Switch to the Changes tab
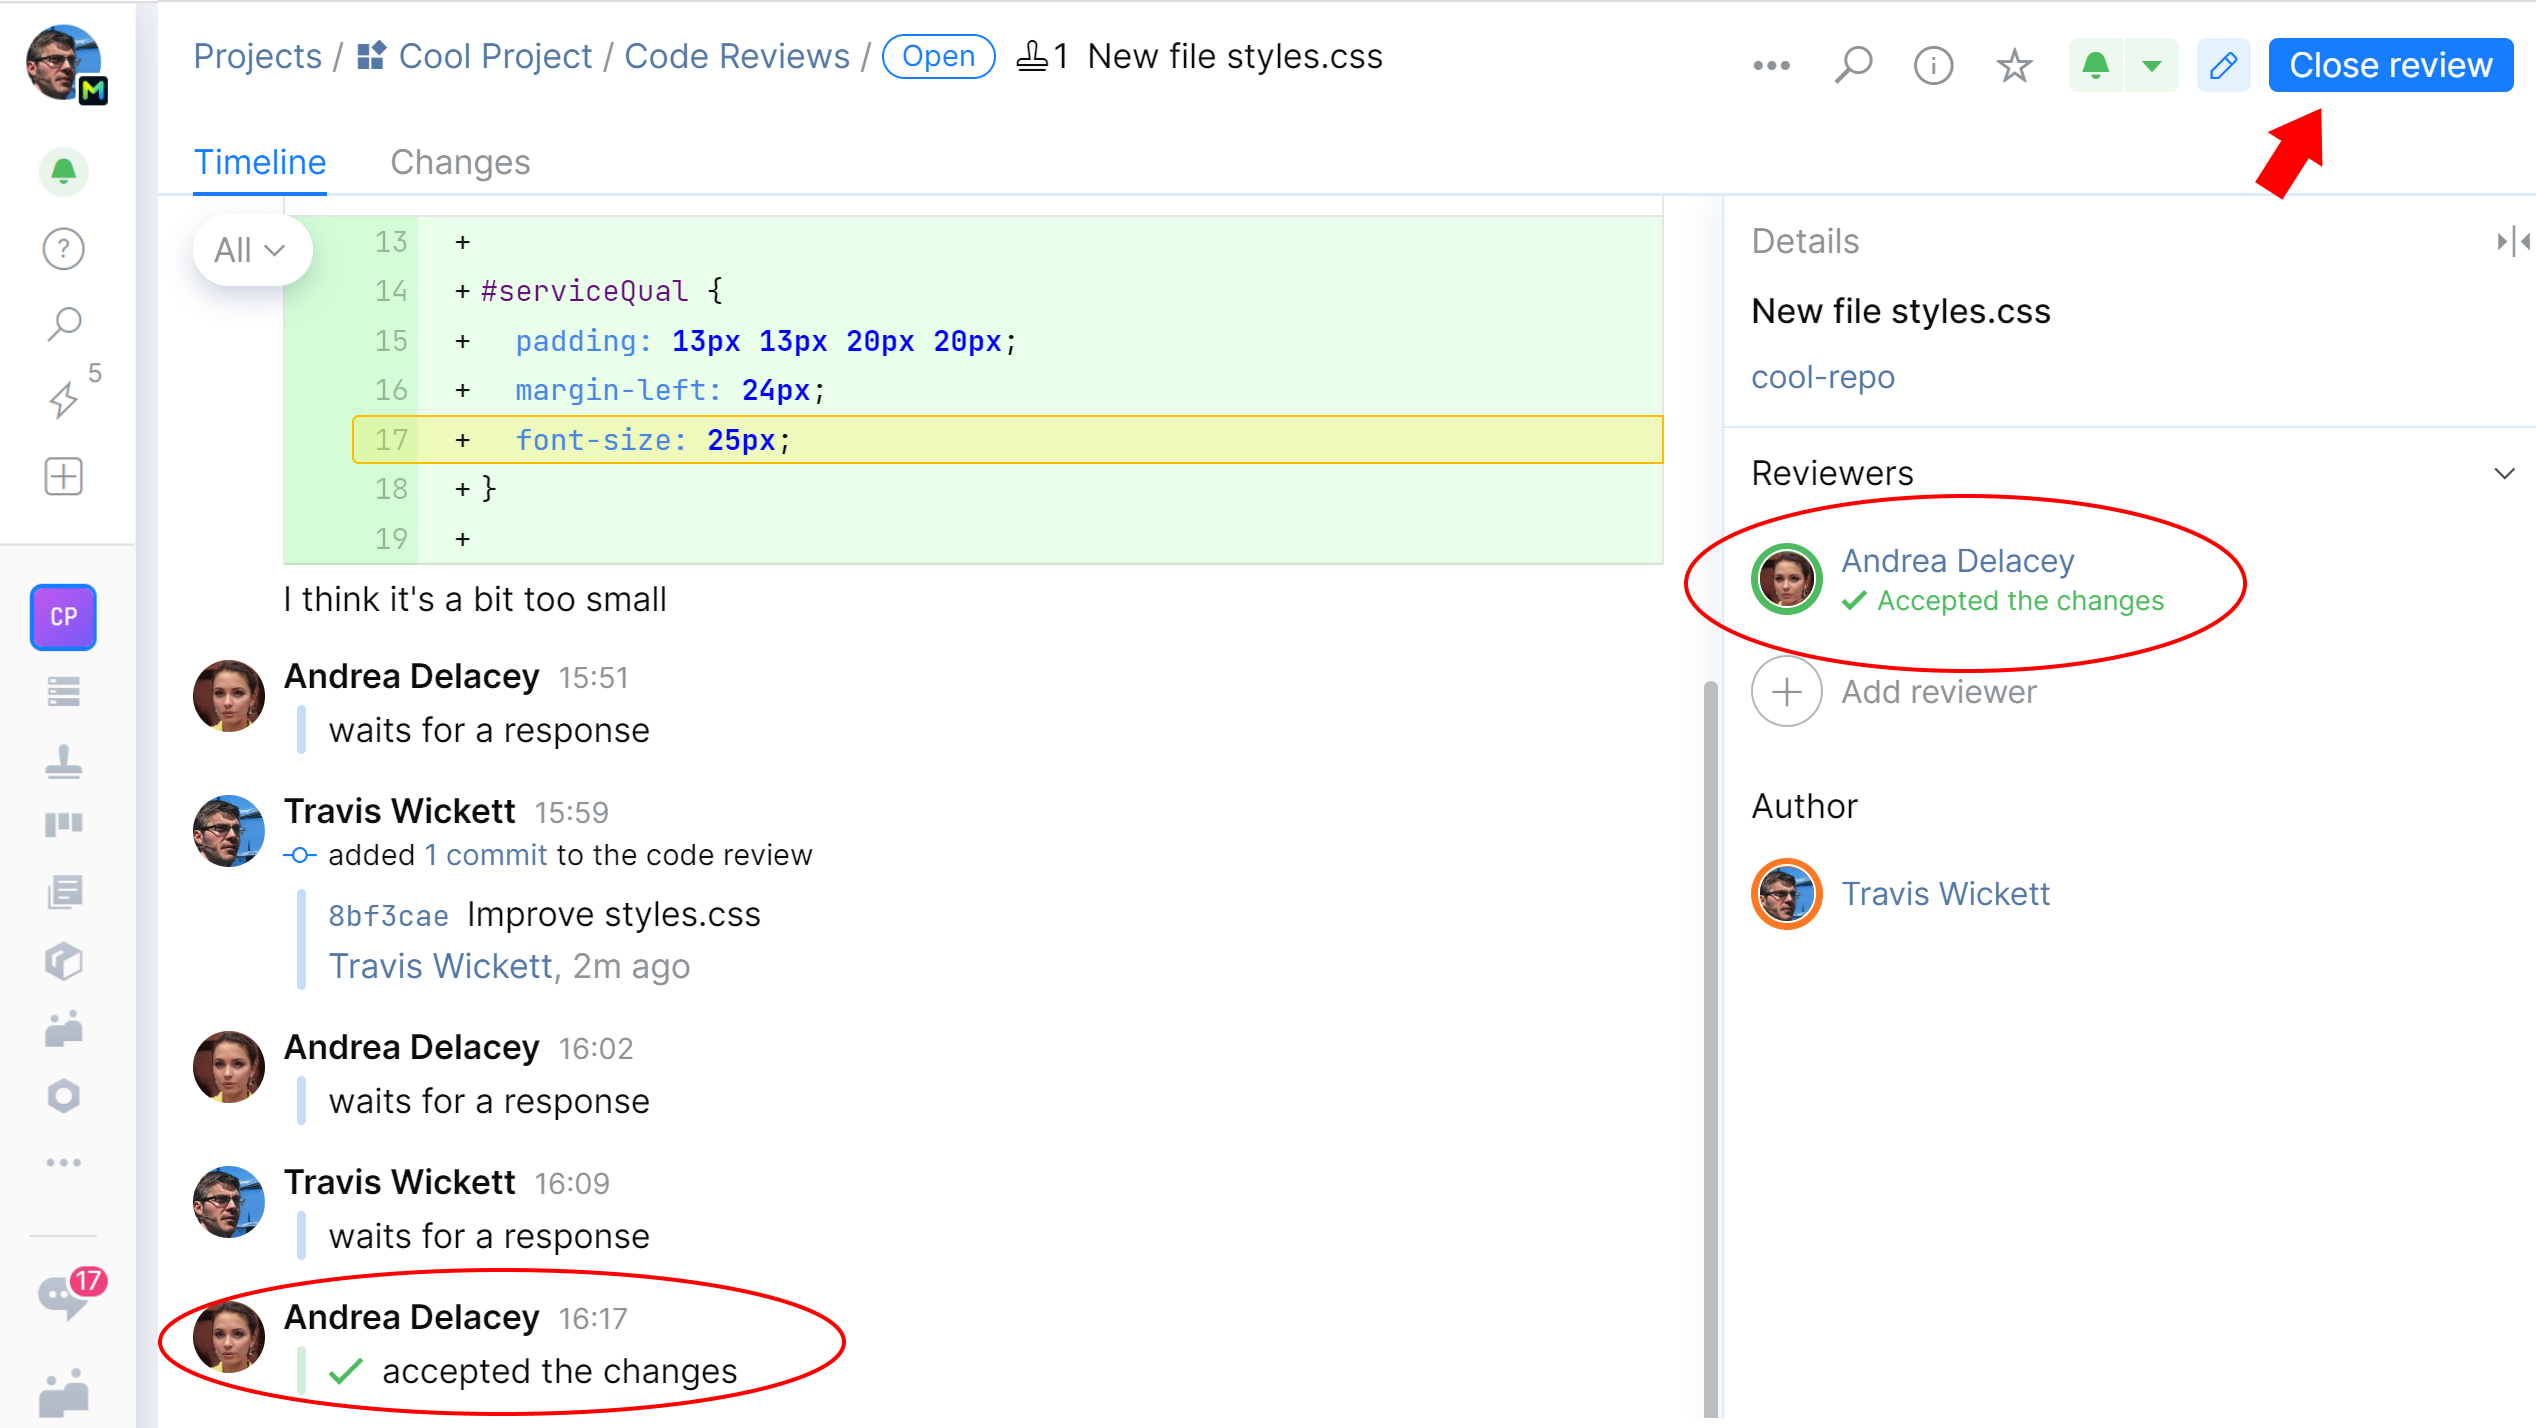2536x1428 pixels. 460,162
